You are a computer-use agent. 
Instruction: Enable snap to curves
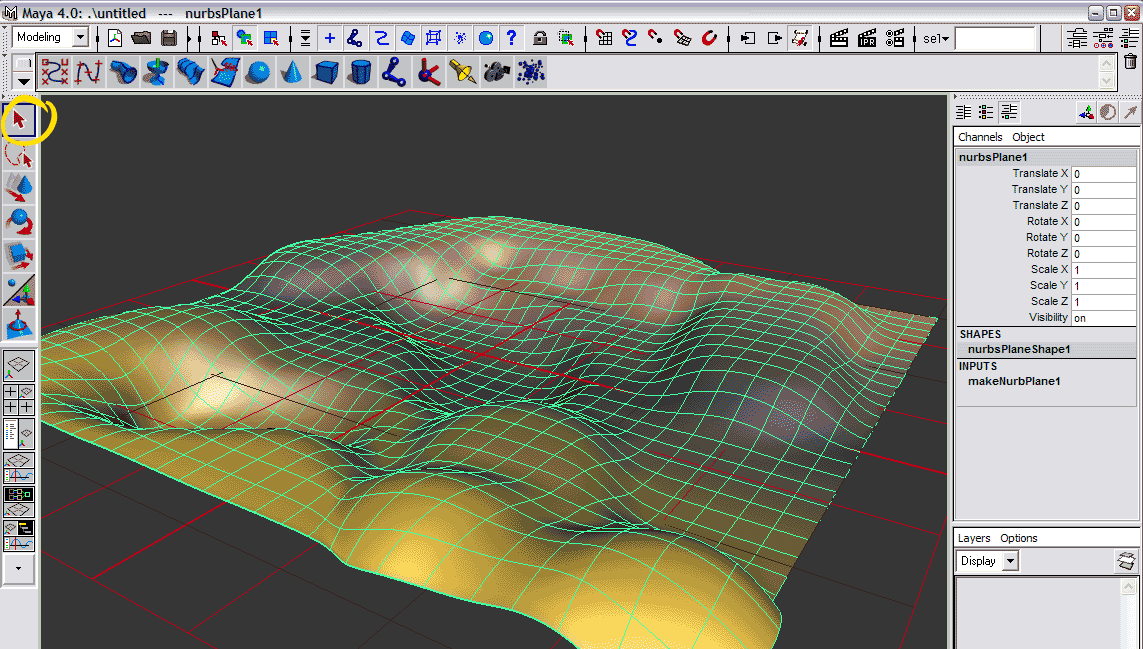click(x=630, y=38)
